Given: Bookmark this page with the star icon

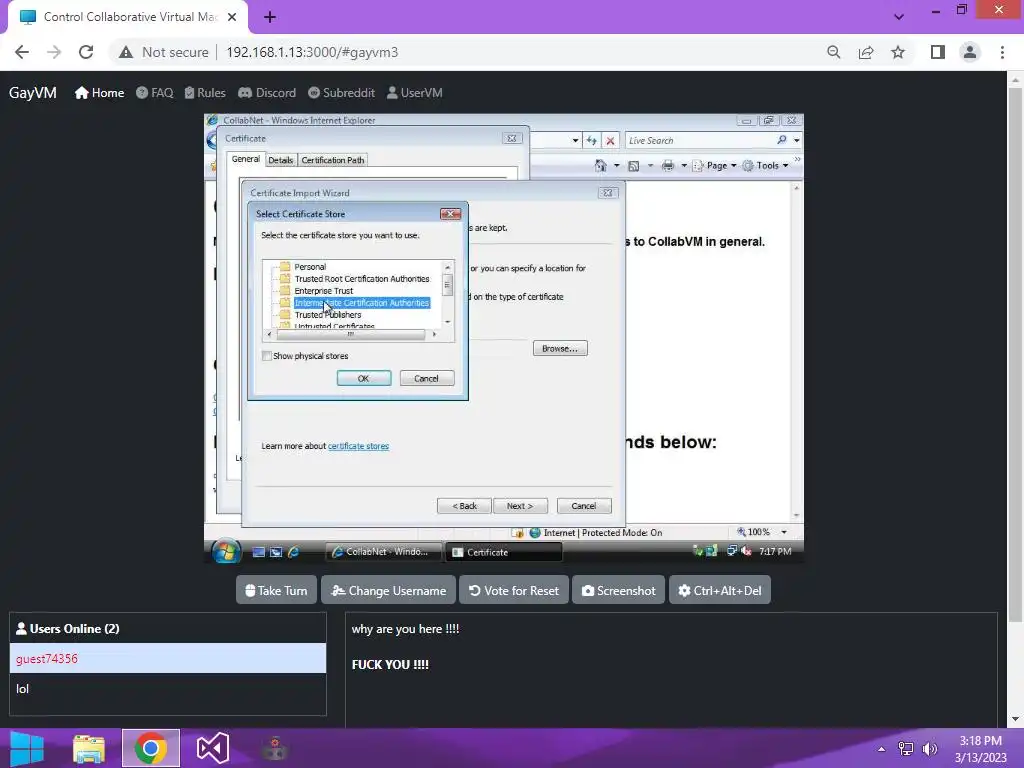Looking at the screenshot, I should (x=898, y=52).
